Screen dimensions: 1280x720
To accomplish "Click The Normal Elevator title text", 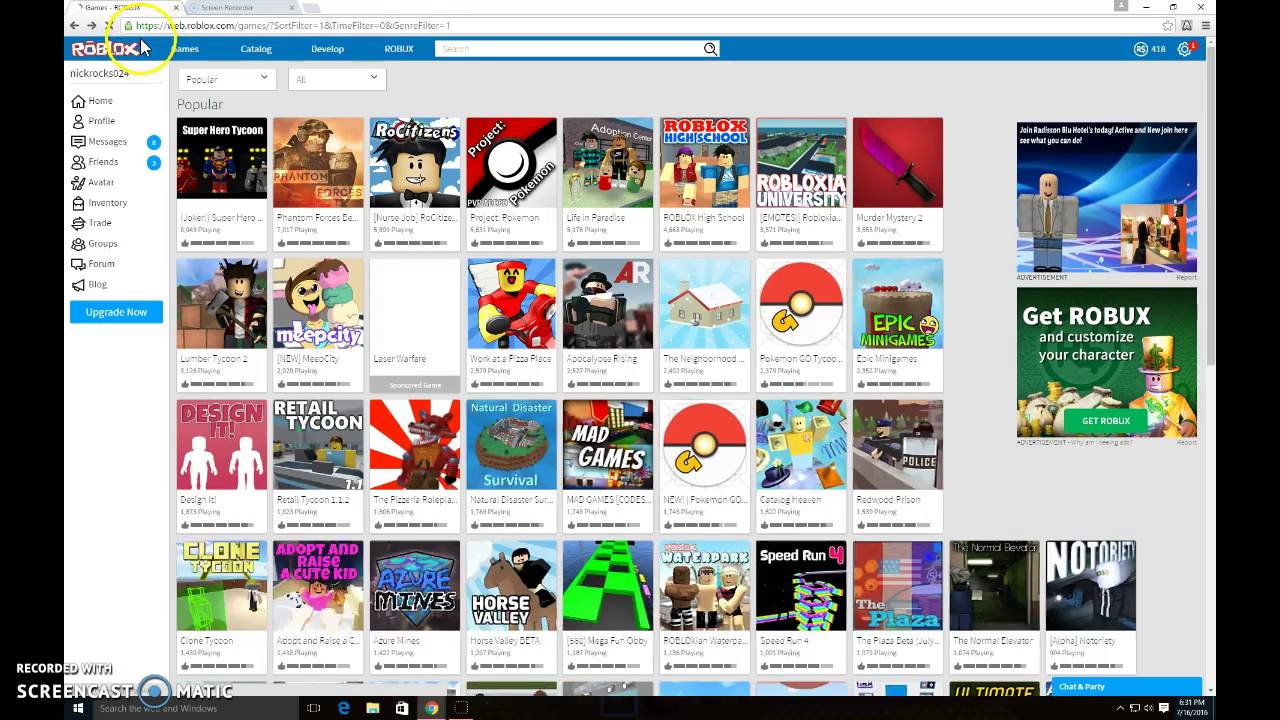I will pos(992,640).
